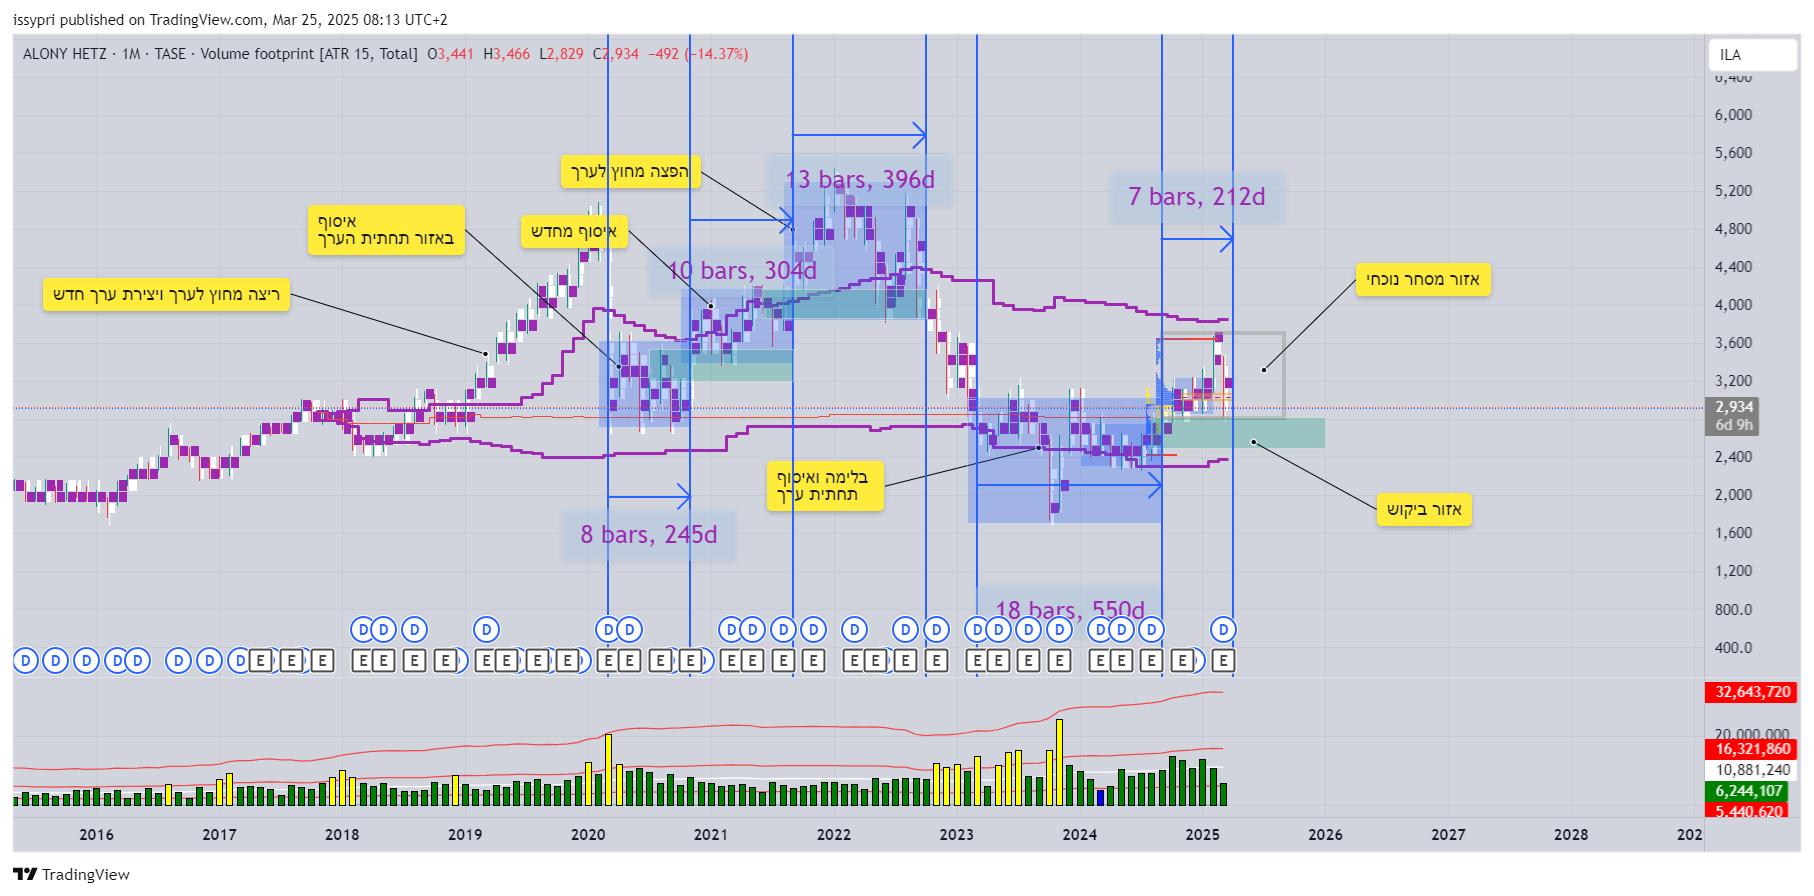Click the ALONY HETZ symbol title
1814x896 pixels.
tap(64, 54)
